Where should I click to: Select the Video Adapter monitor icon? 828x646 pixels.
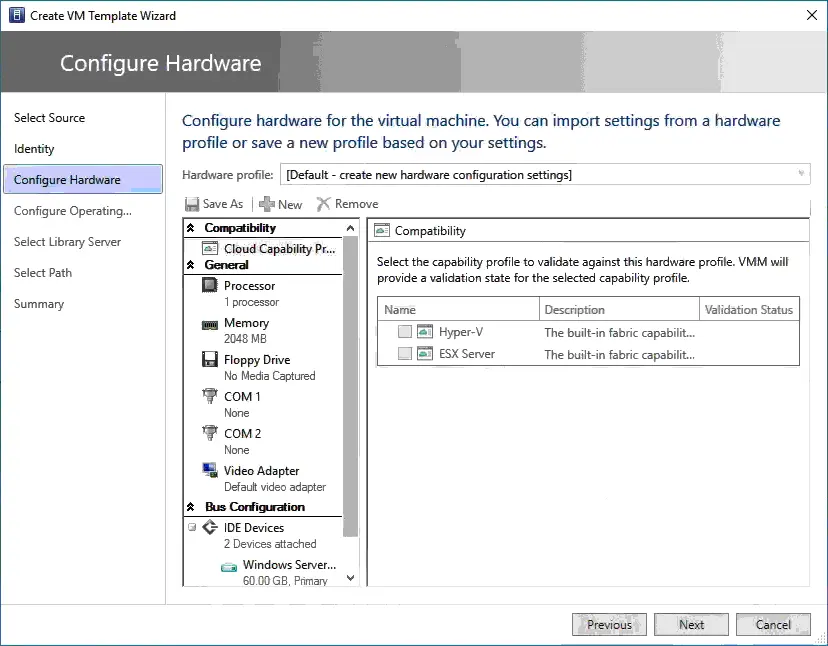pos(210,471)
